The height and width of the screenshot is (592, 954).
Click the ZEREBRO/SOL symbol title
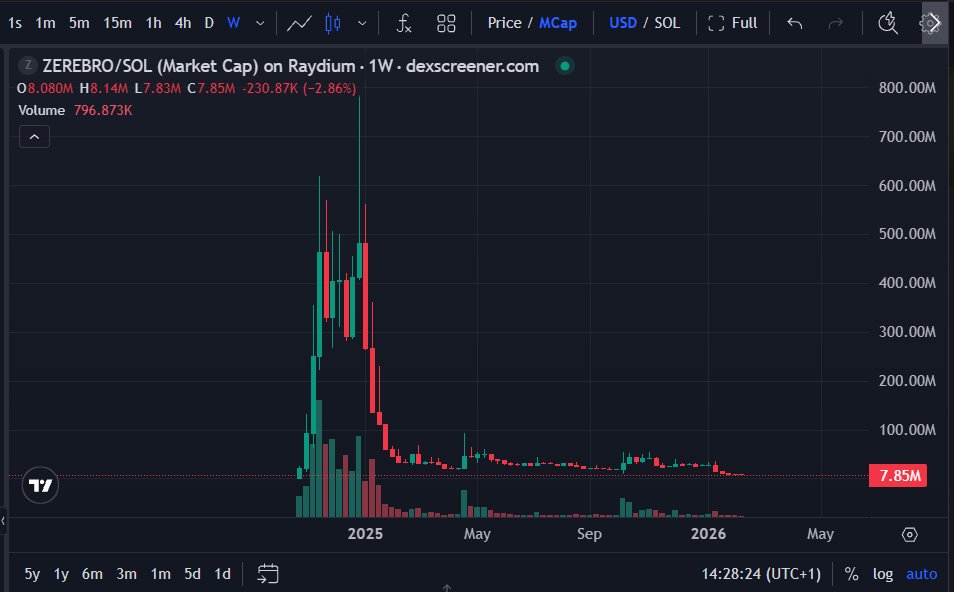tap(291, 66)
